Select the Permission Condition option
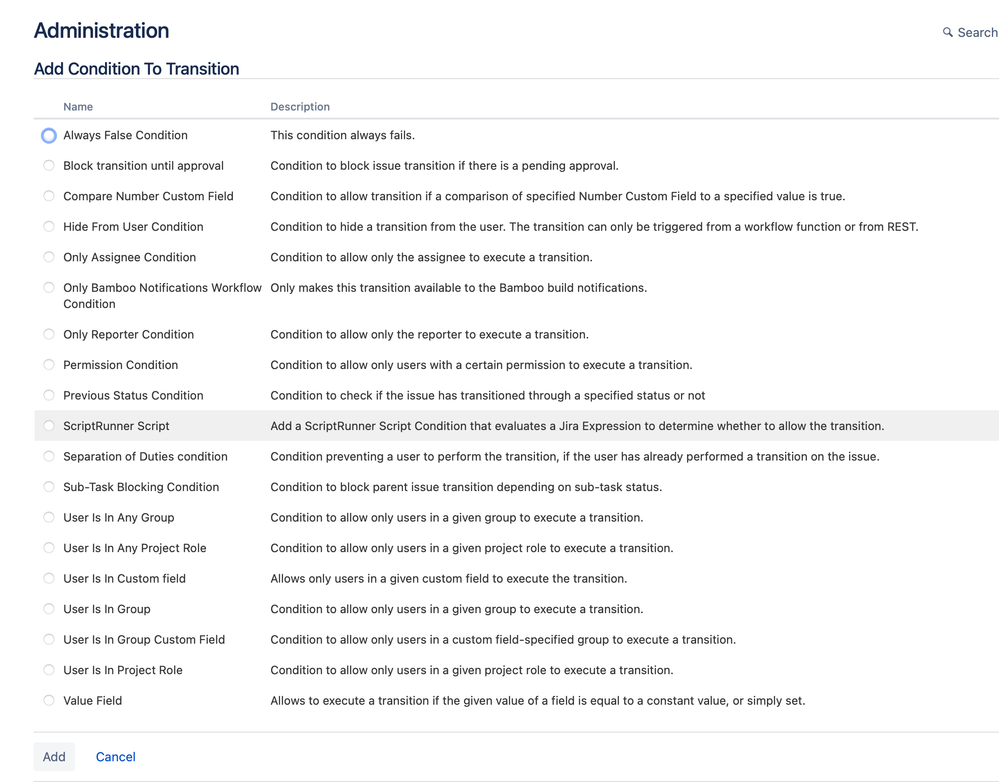The width and height of the screenshot is (999, 782). (x=48, y=364)
